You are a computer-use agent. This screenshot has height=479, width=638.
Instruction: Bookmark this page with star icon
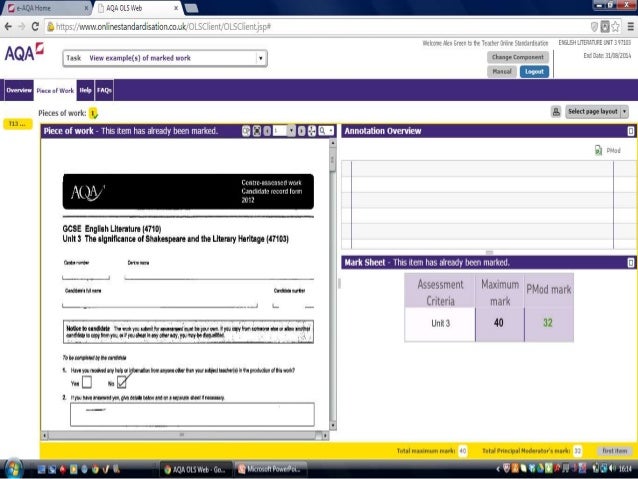[615, 27]
